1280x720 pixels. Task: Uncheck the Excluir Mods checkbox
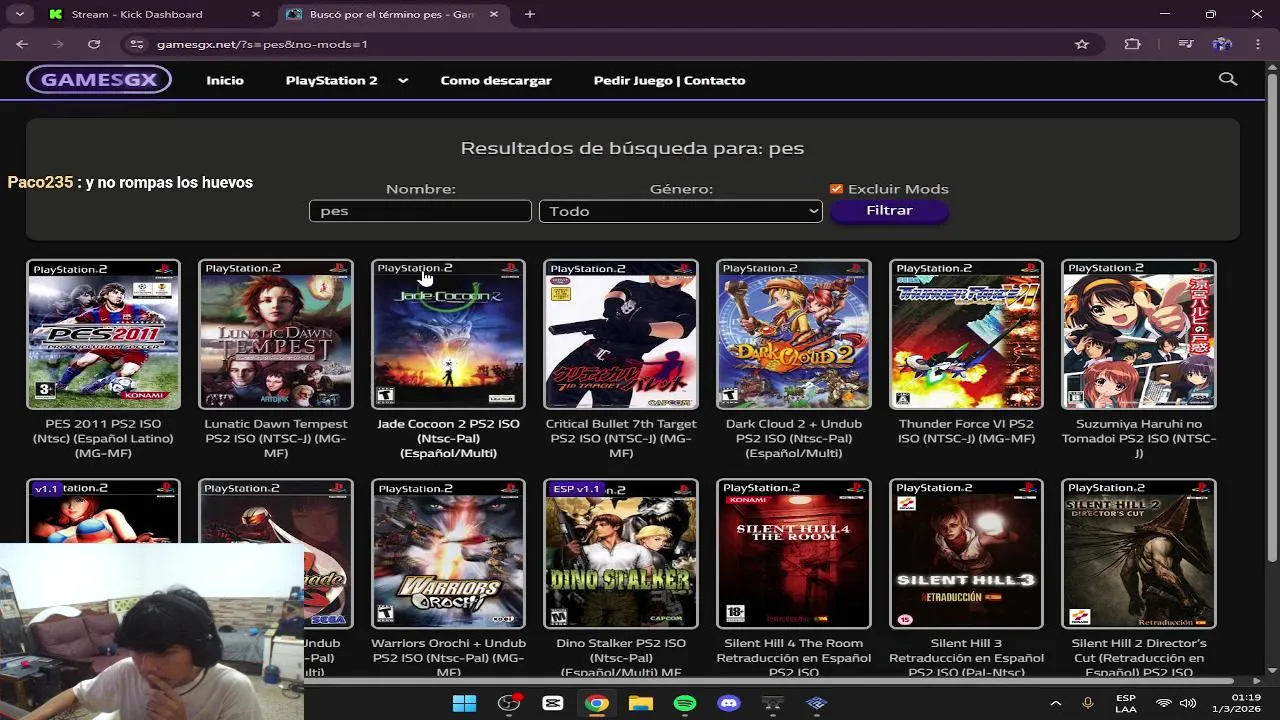(837, 189)
